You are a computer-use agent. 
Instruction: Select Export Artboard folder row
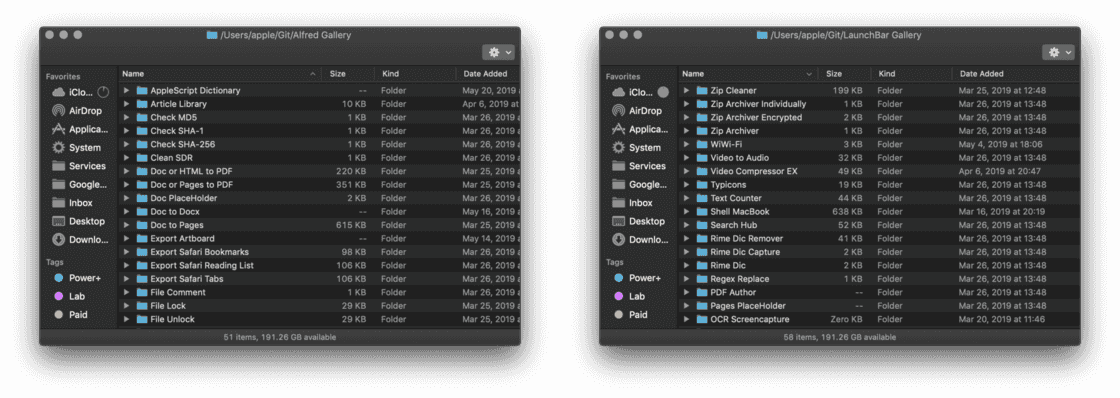319,239
